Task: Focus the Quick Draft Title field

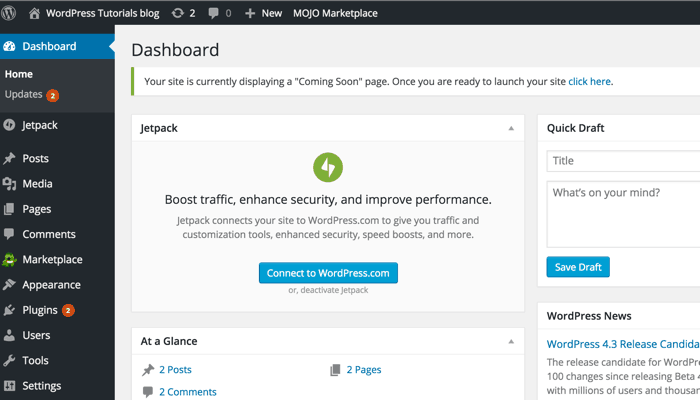Action: click(x=623, y=161)
